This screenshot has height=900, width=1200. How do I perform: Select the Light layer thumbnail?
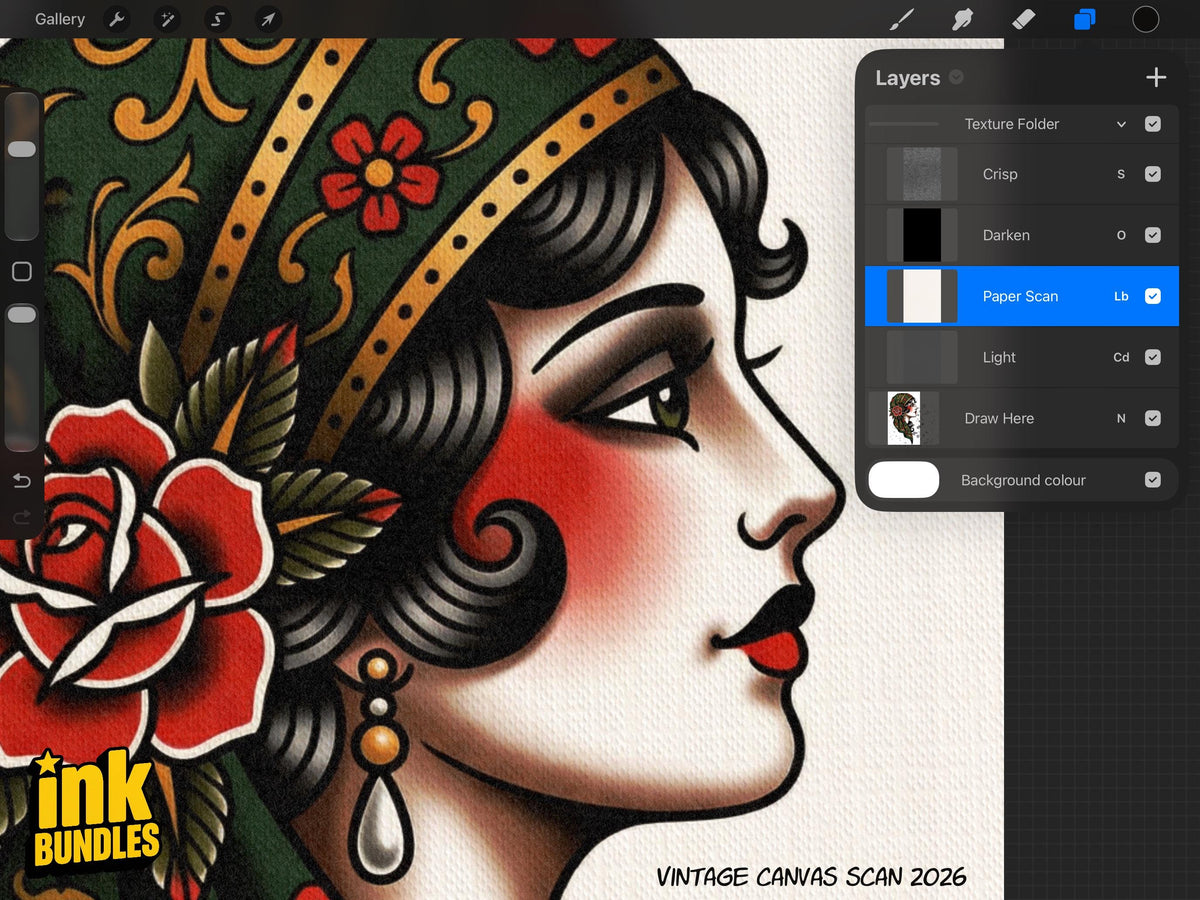922,357
